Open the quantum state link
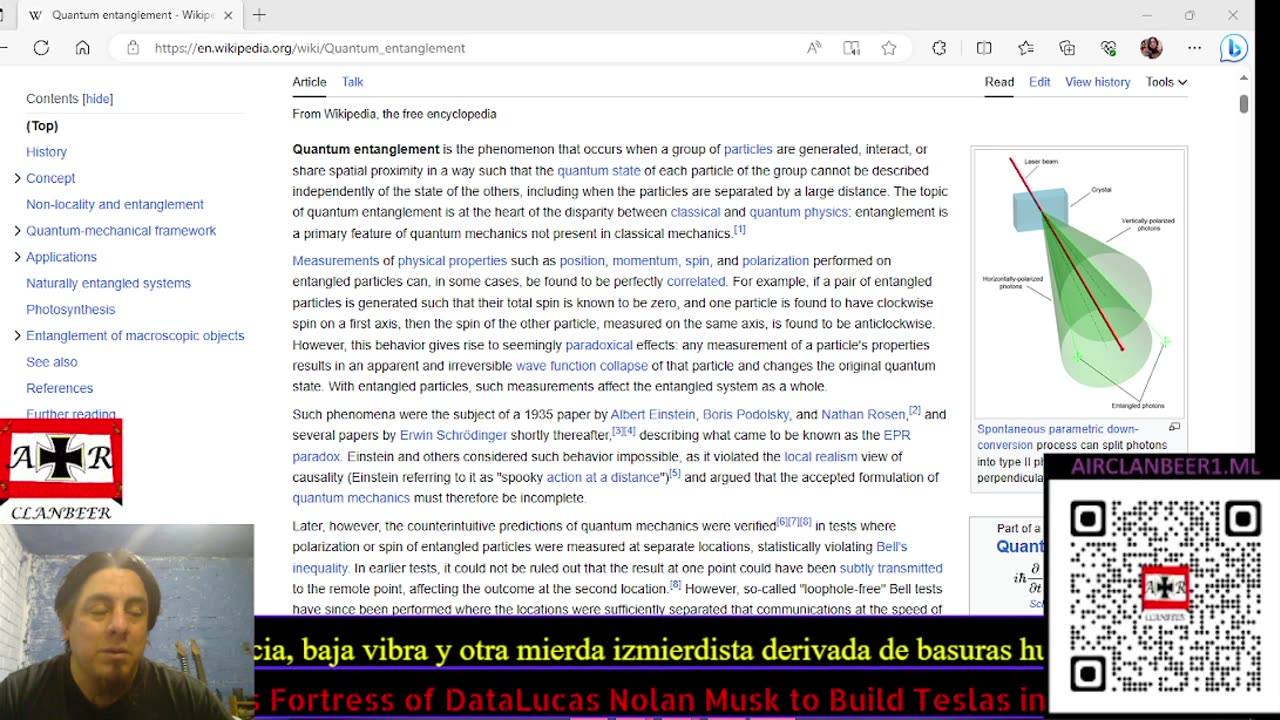 599,171
